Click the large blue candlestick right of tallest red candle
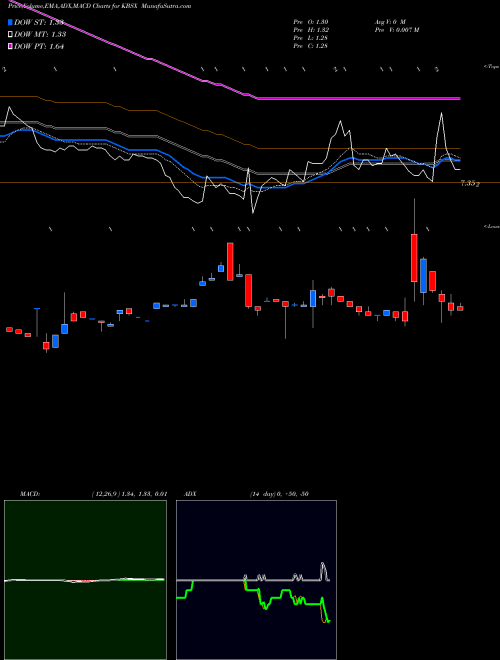The height and width of the screenshot is (660, 500). coord(423,276)
